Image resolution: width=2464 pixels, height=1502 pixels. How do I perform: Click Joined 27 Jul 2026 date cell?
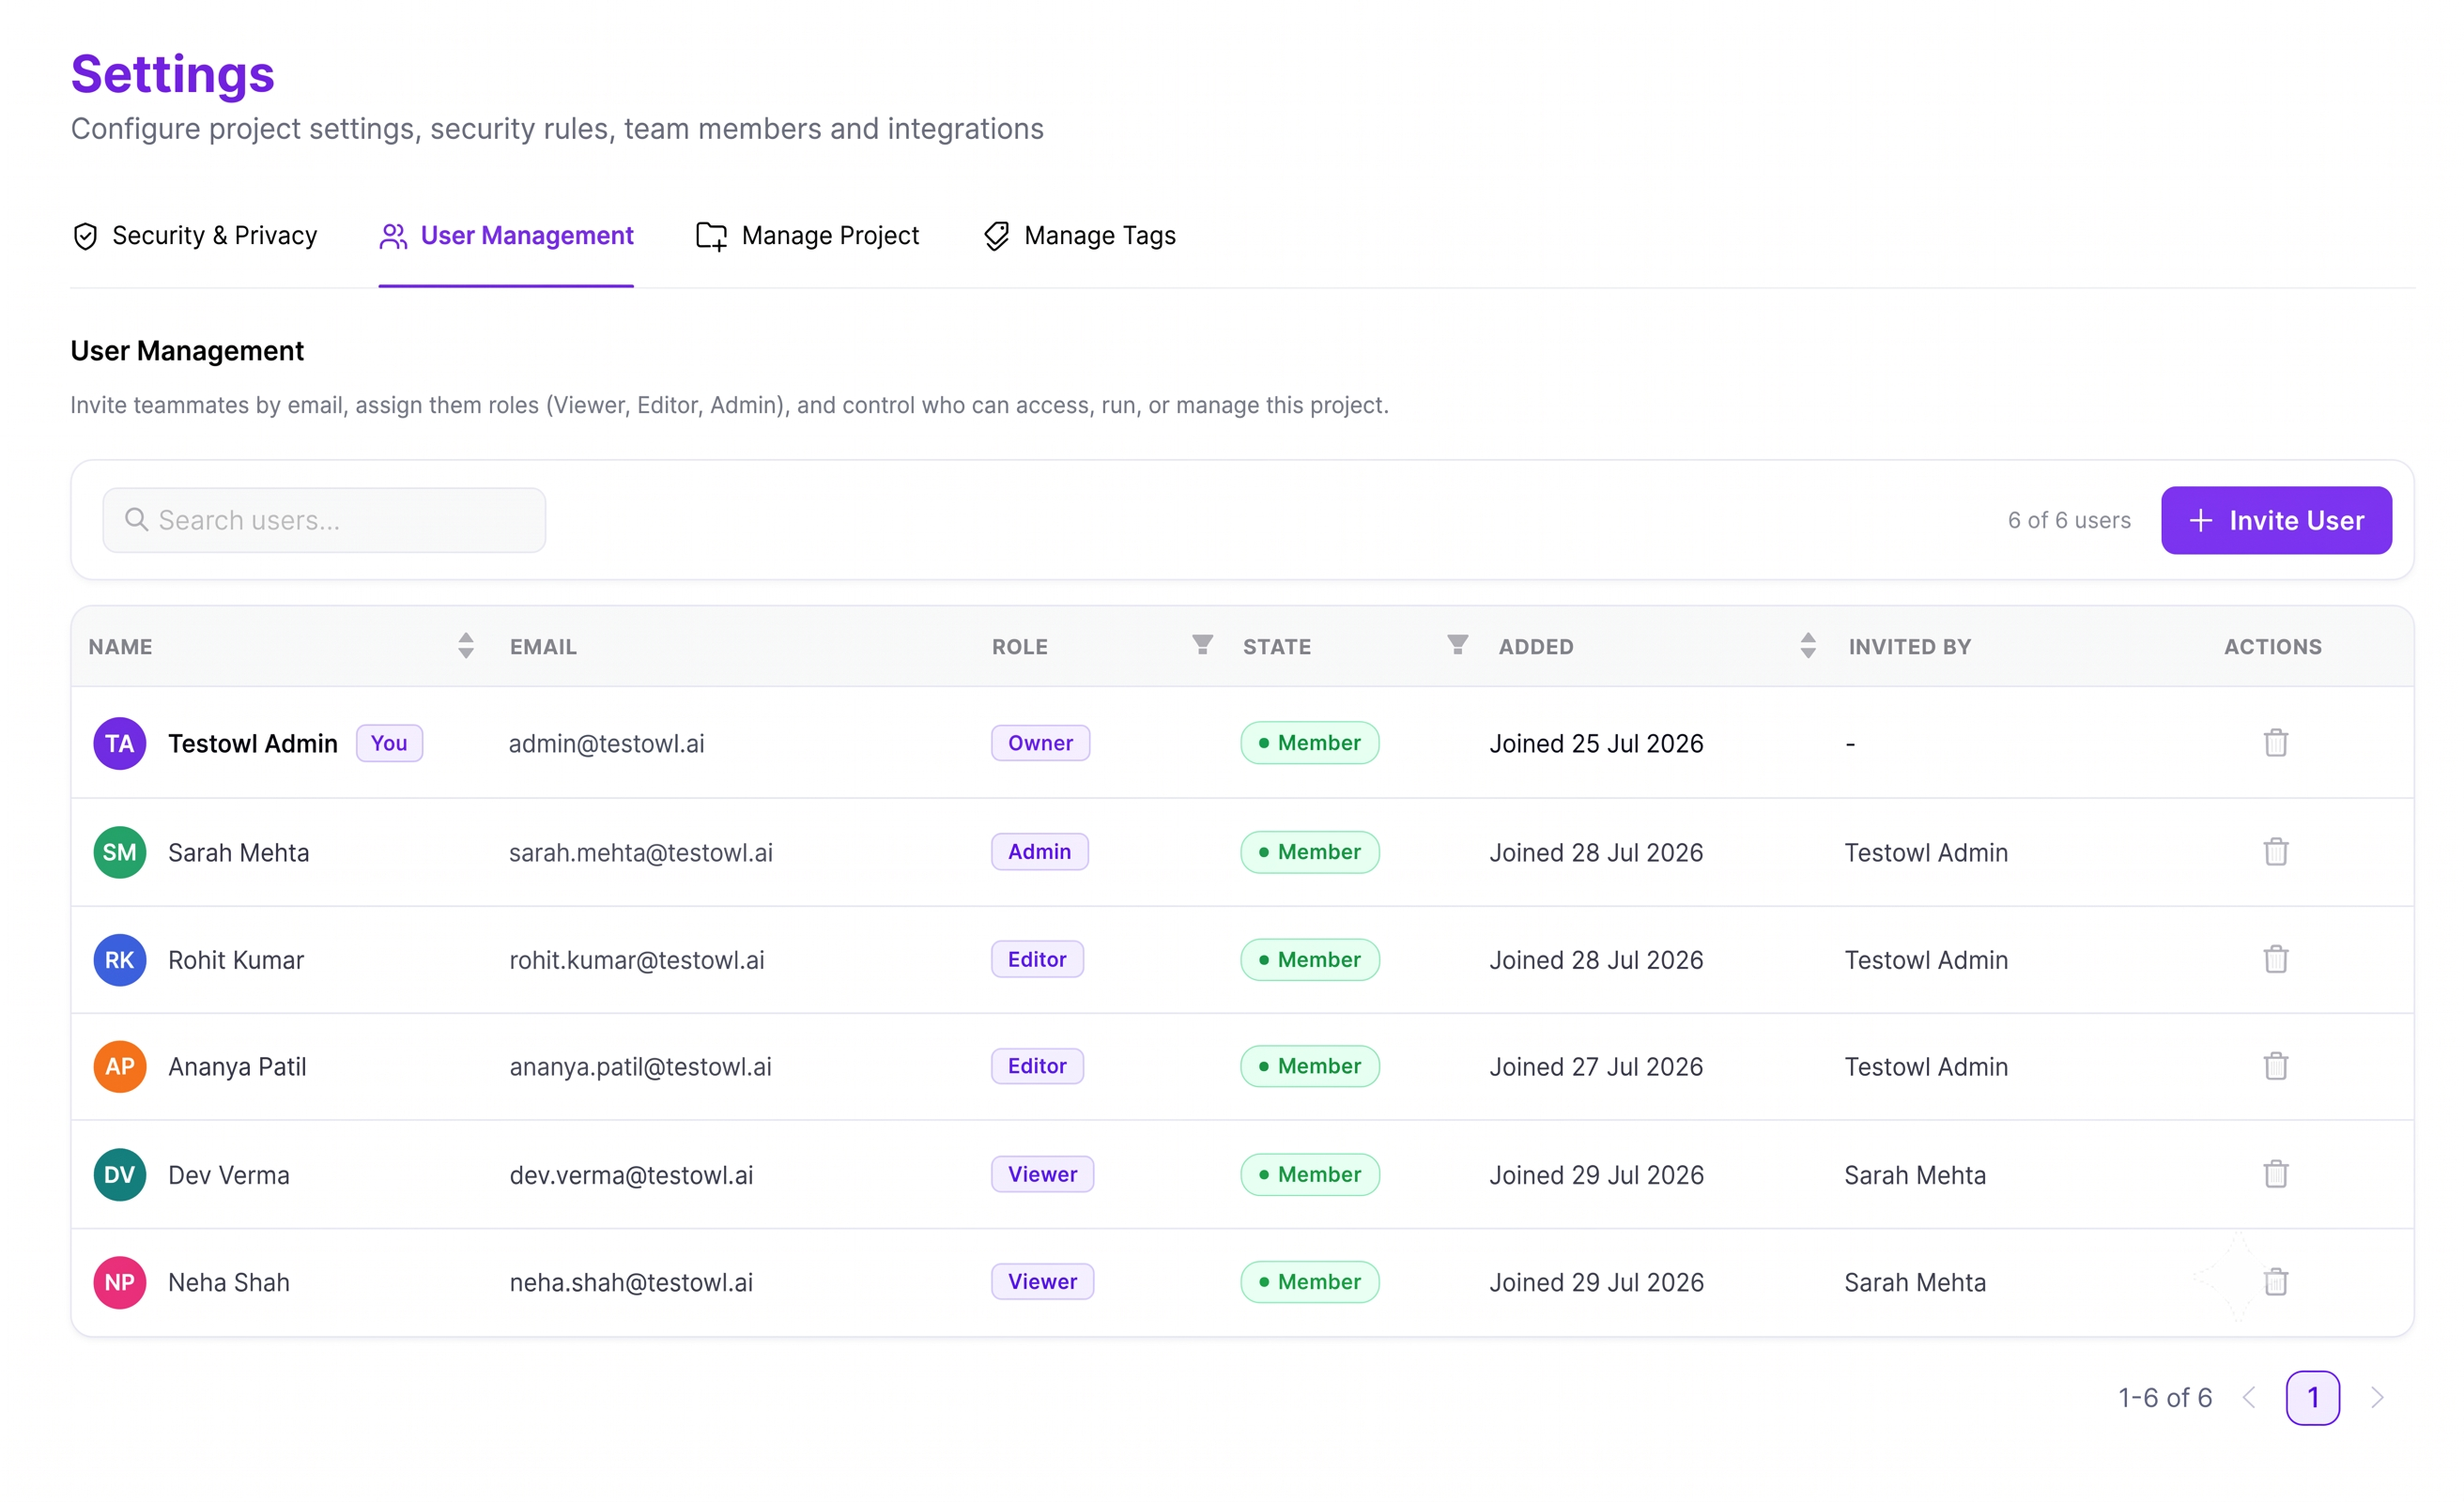pos(1596,1067)
